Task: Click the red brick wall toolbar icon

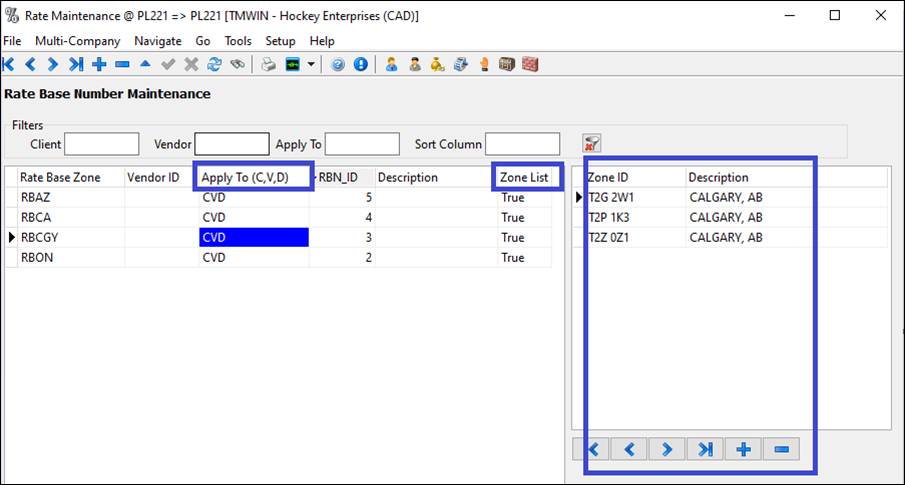Action: 530,64
